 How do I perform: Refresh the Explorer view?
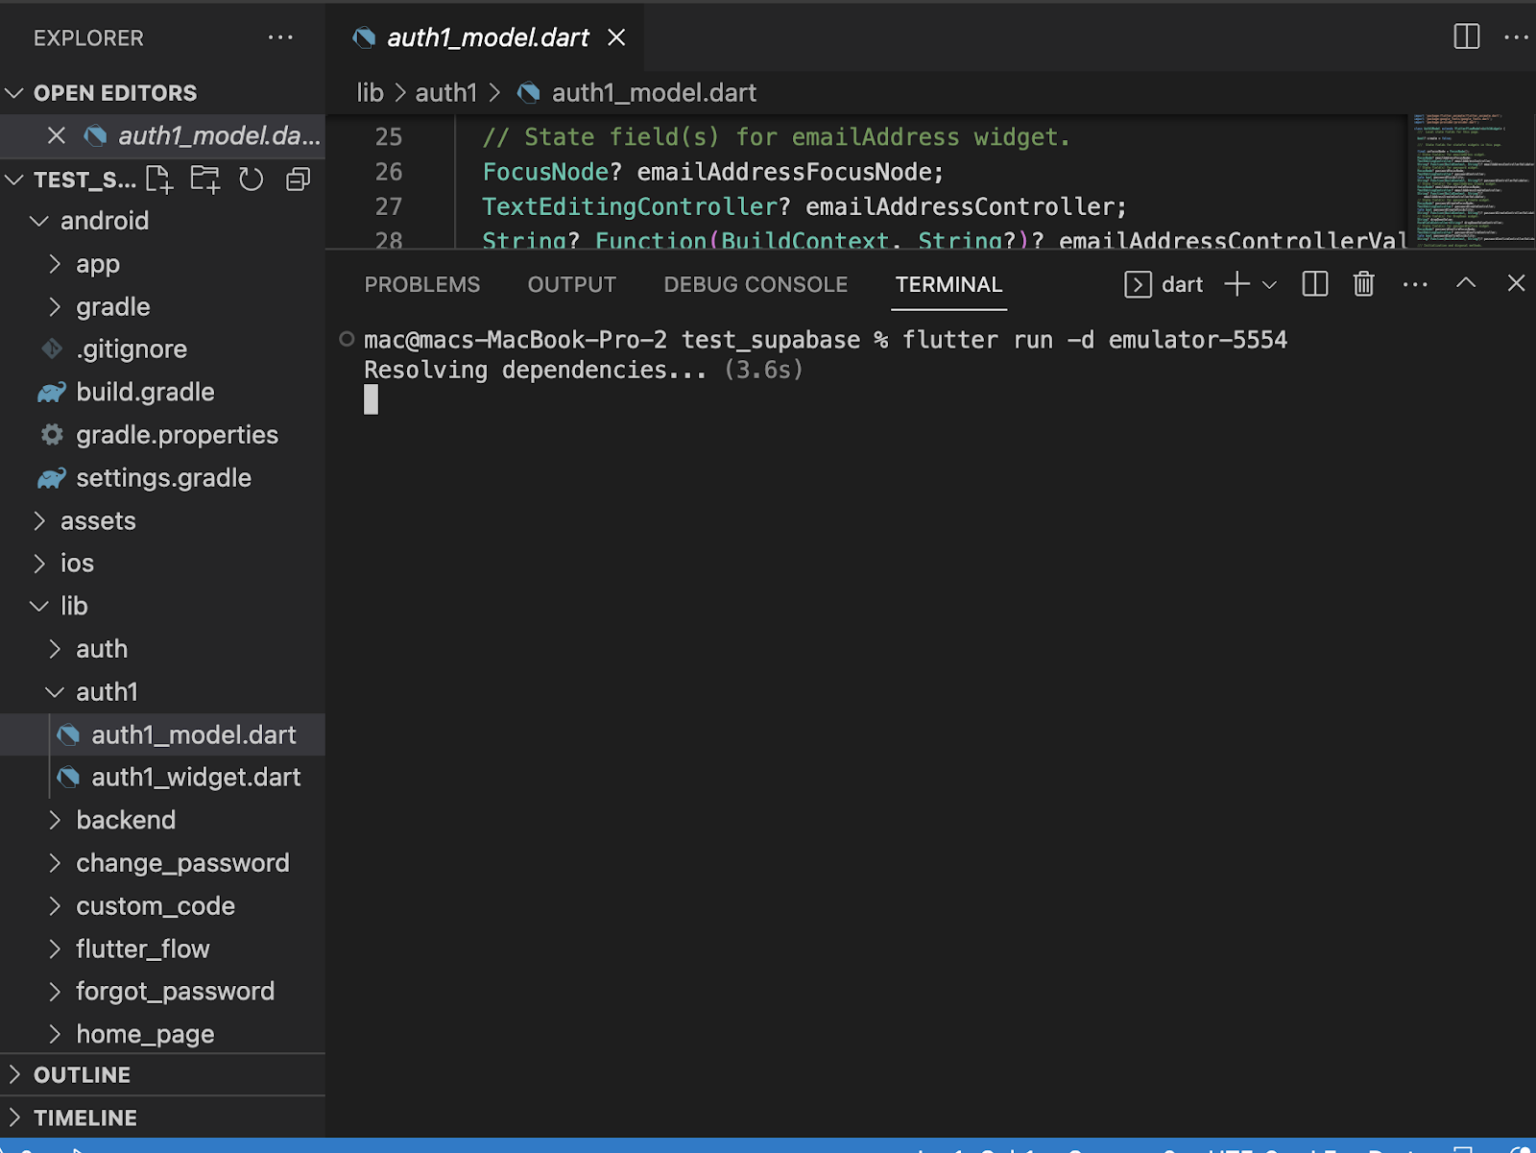[250, 179]
